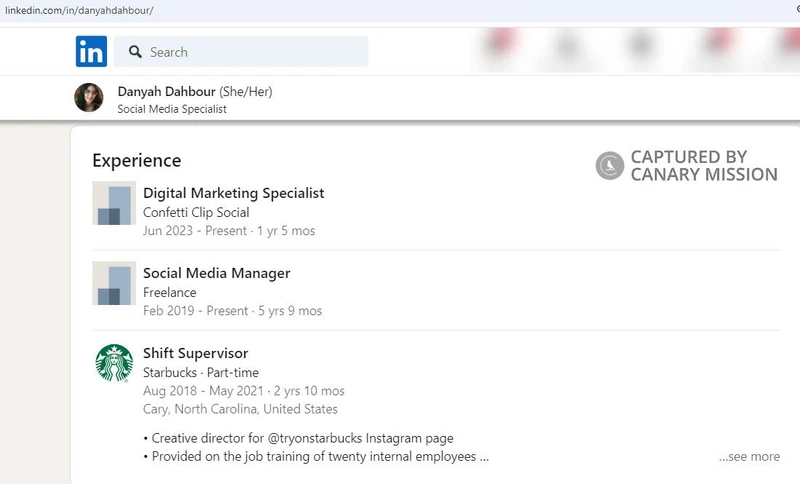The width and height of the screenshot is (800, 484).
Task: Expand description with '...see more'
Action: pos(749,457)
